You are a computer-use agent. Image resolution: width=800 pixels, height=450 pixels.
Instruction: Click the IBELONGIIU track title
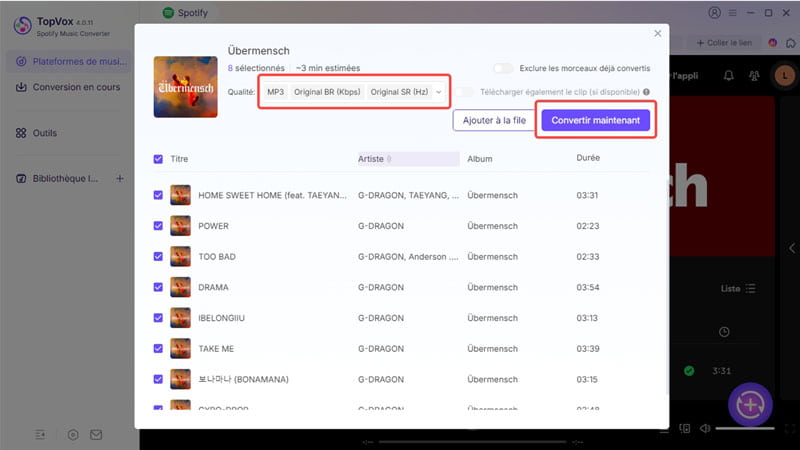click(x=221, y=318)
